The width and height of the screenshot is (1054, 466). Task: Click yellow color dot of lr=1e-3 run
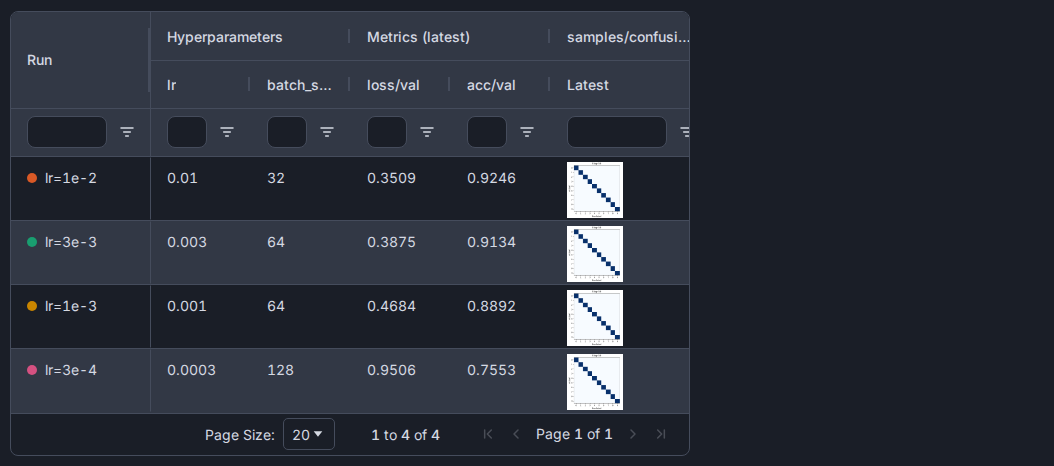(x=32, y=306)
